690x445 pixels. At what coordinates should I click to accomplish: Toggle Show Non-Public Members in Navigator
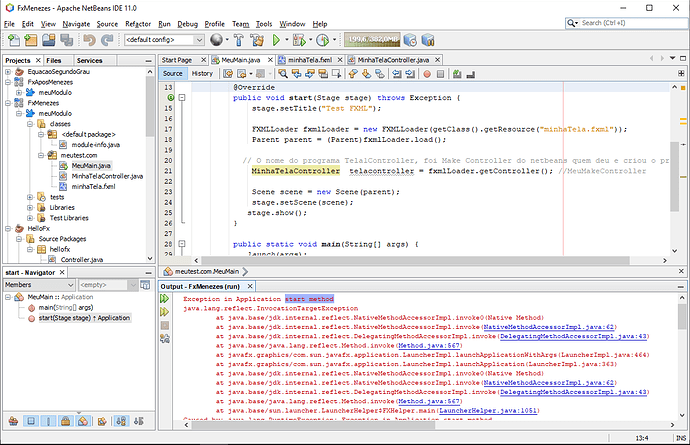point(65,421)
